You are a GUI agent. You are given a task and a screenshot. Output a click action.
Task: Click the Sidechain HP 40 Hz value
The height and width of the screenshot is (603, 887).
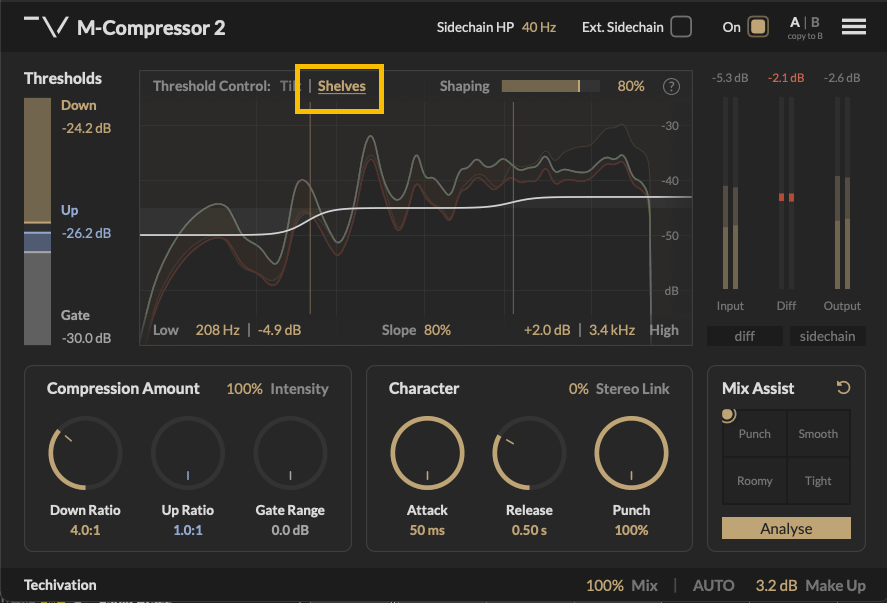(539, 27)
